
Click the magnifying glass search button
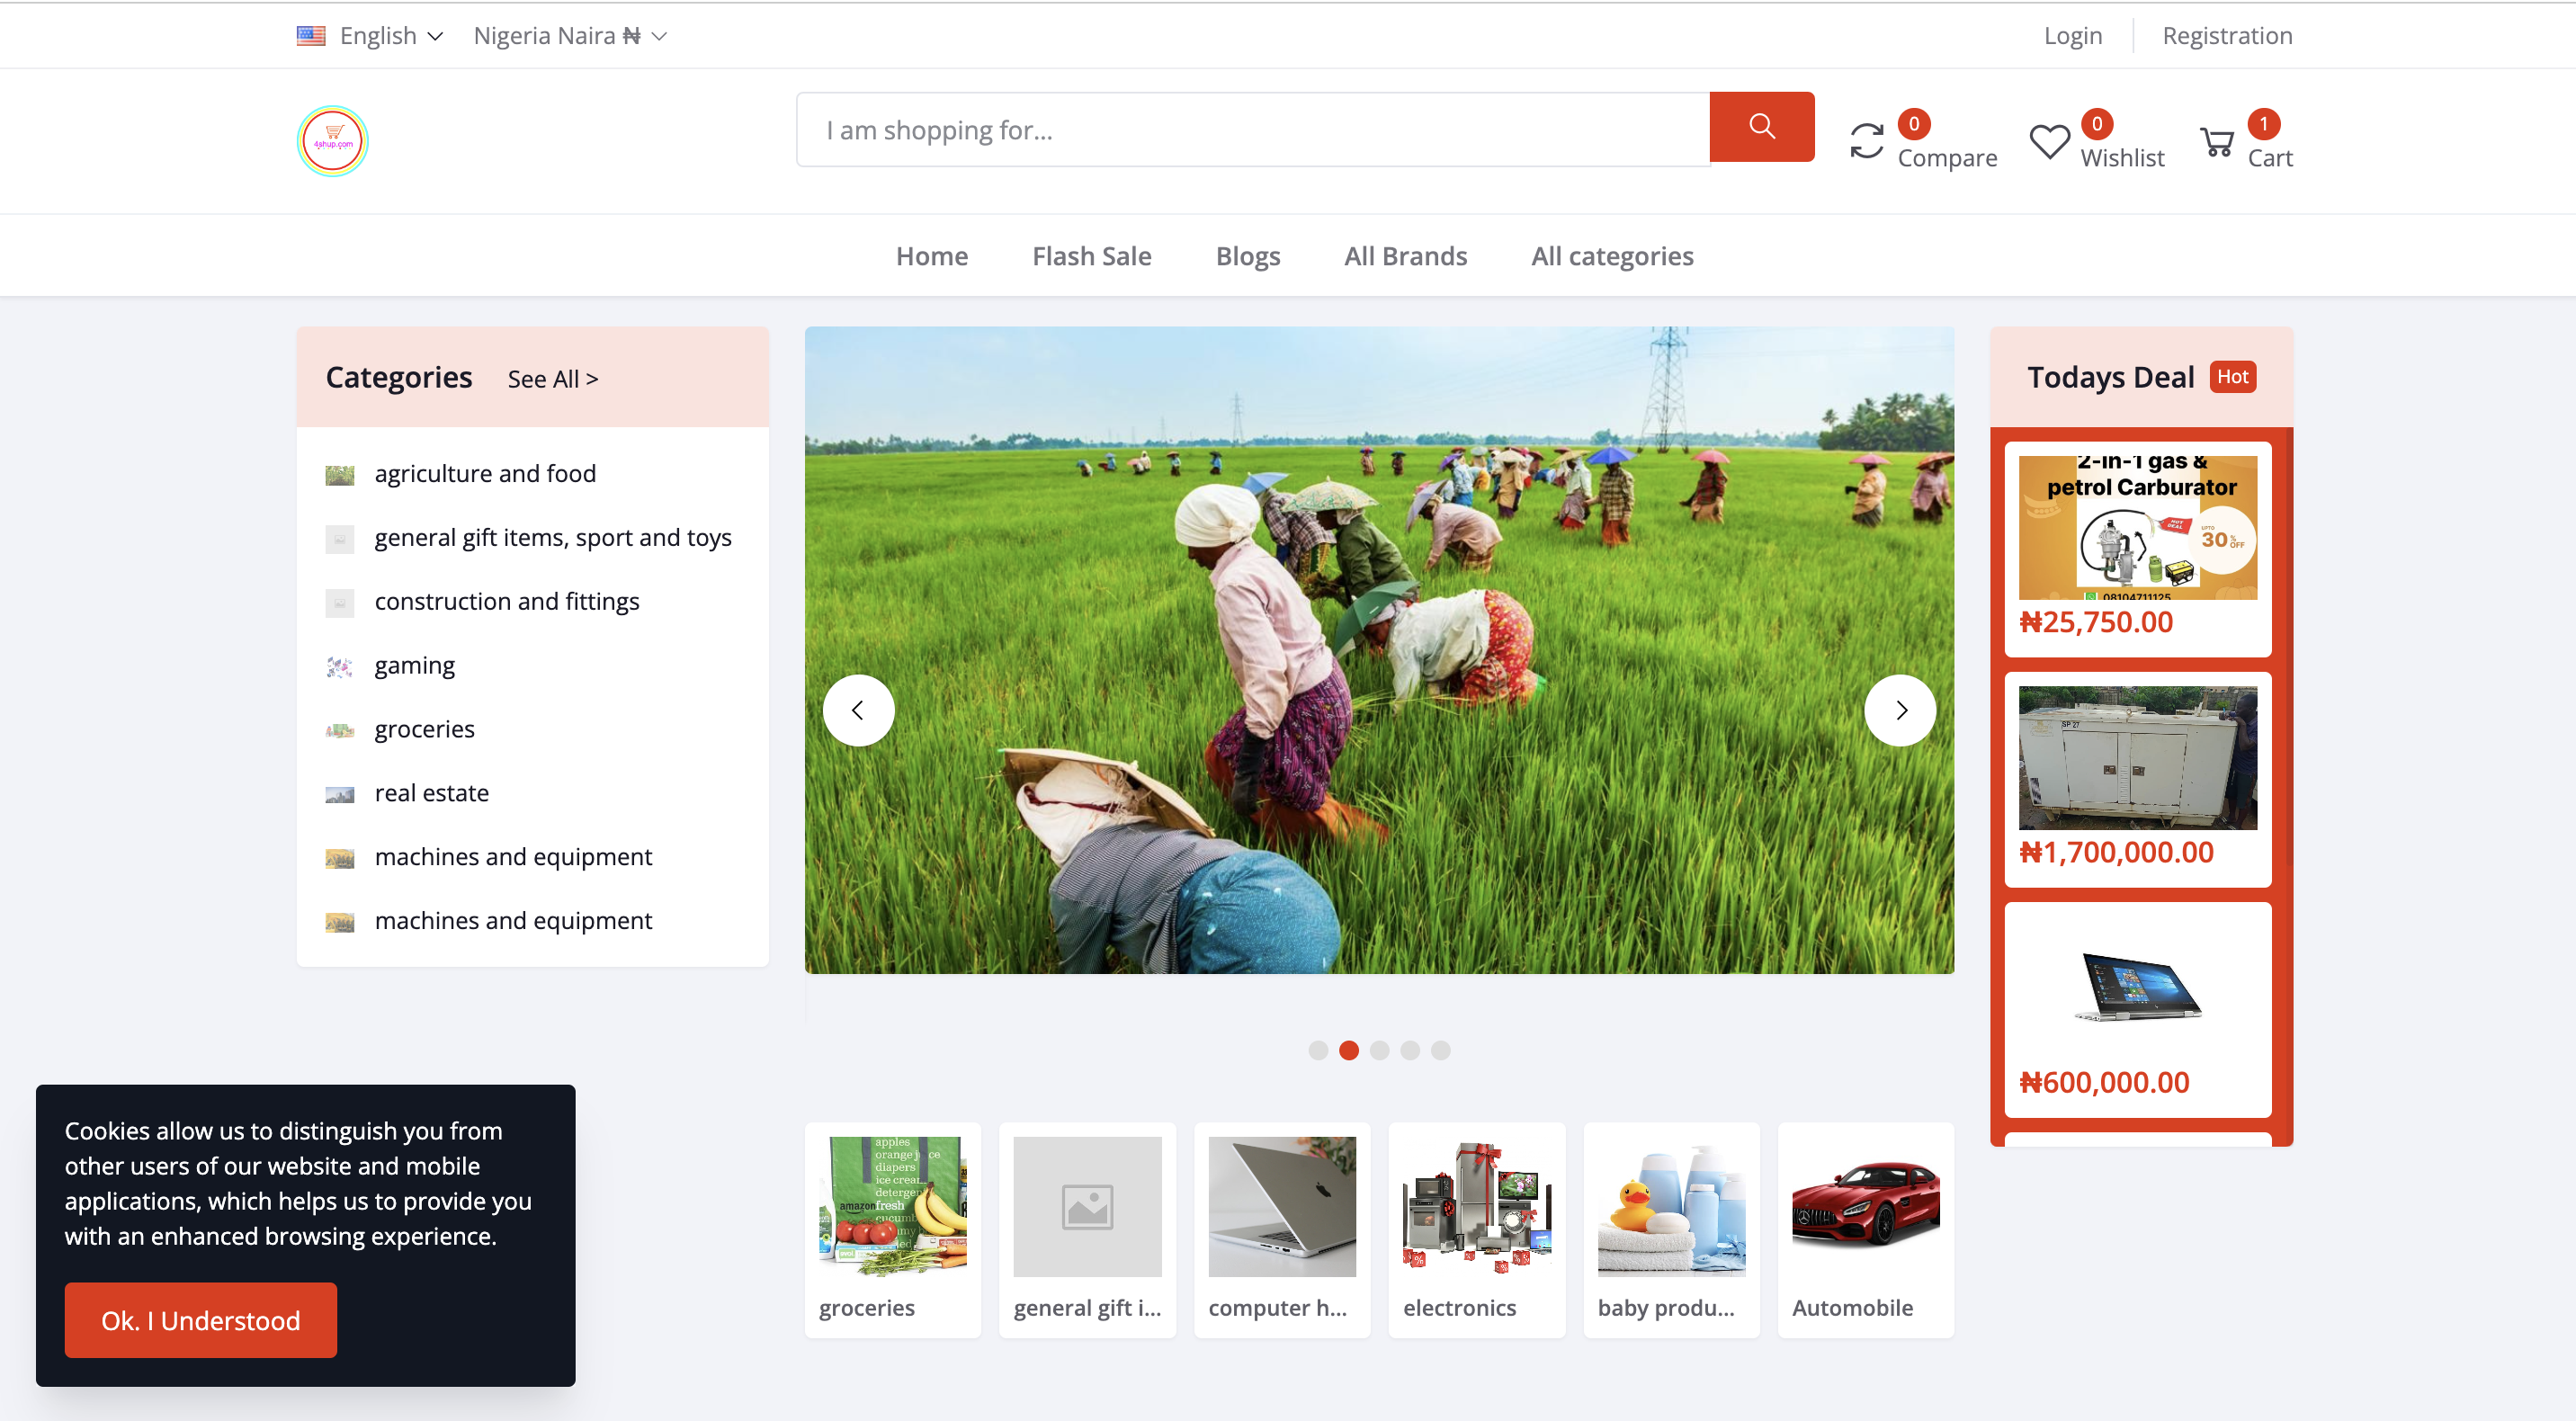coord(1761,127)
